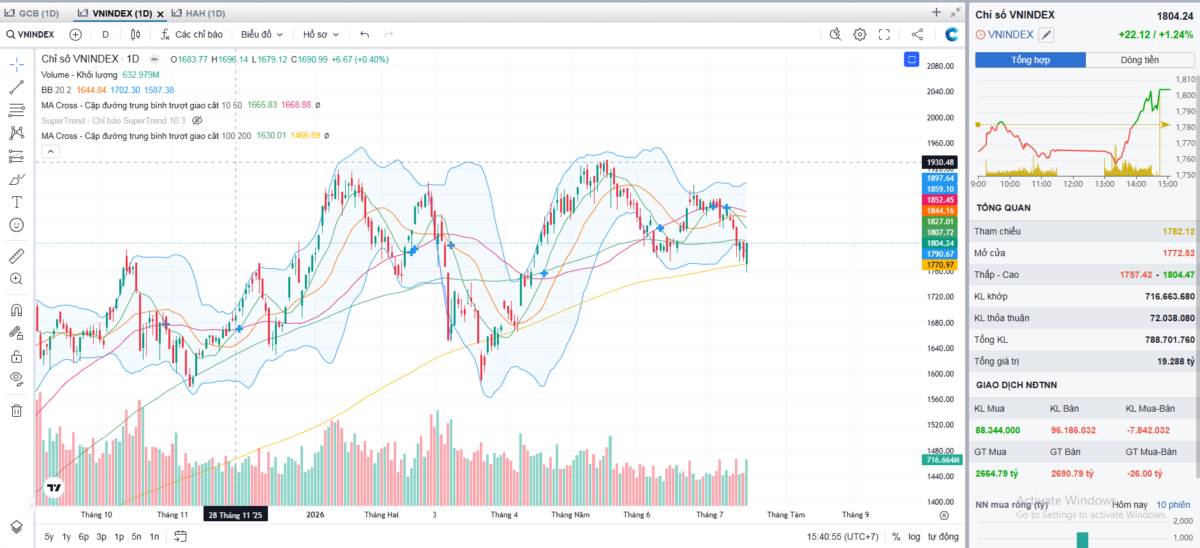Select the text annotation tool
The image size is (1200, 548).
point(16,202)
